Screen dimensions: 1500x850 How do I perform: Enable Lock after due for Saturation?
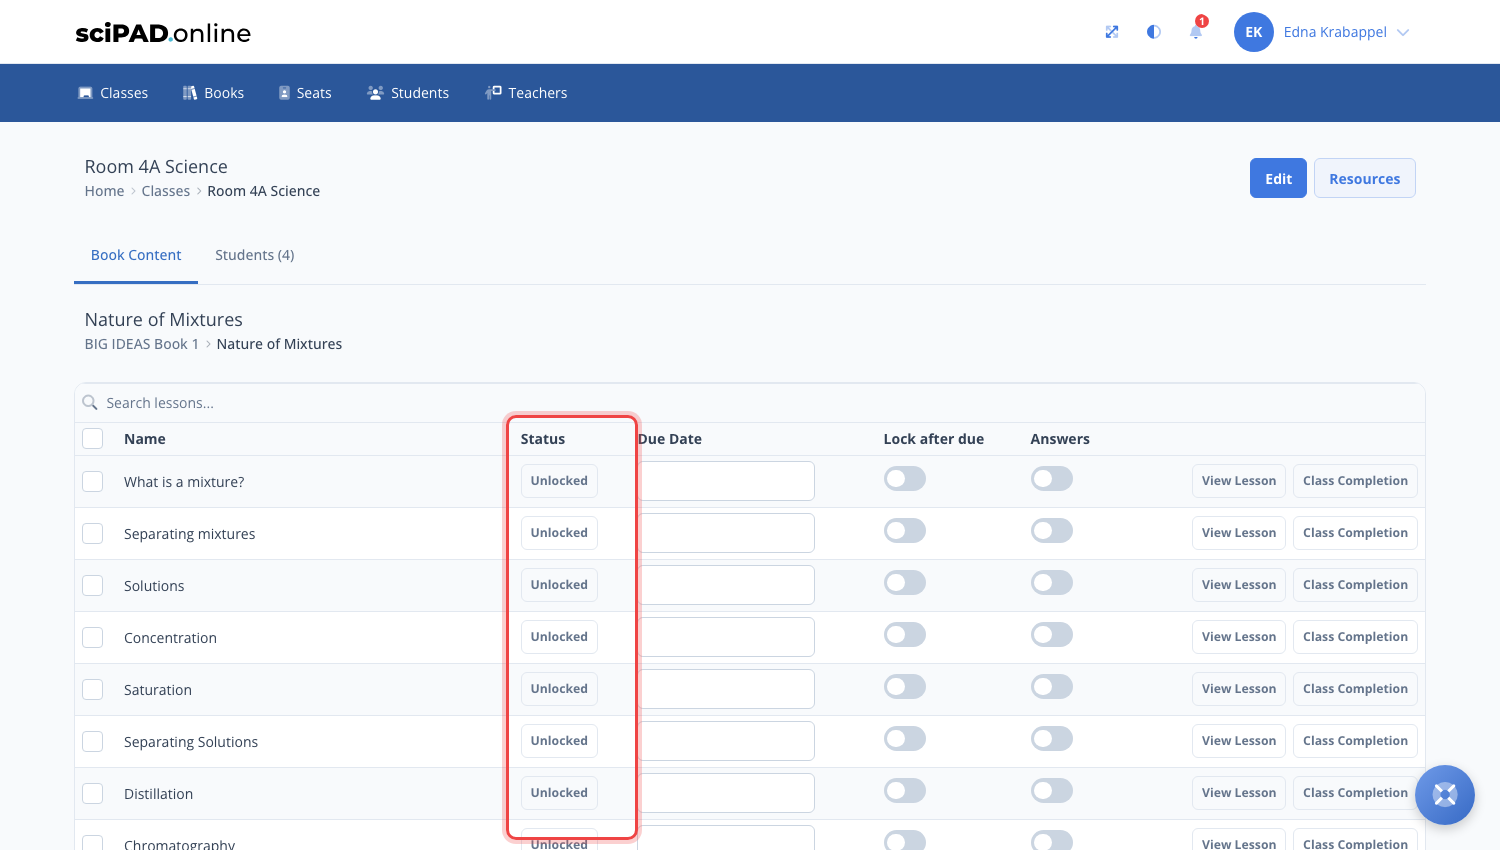(905, 687)
